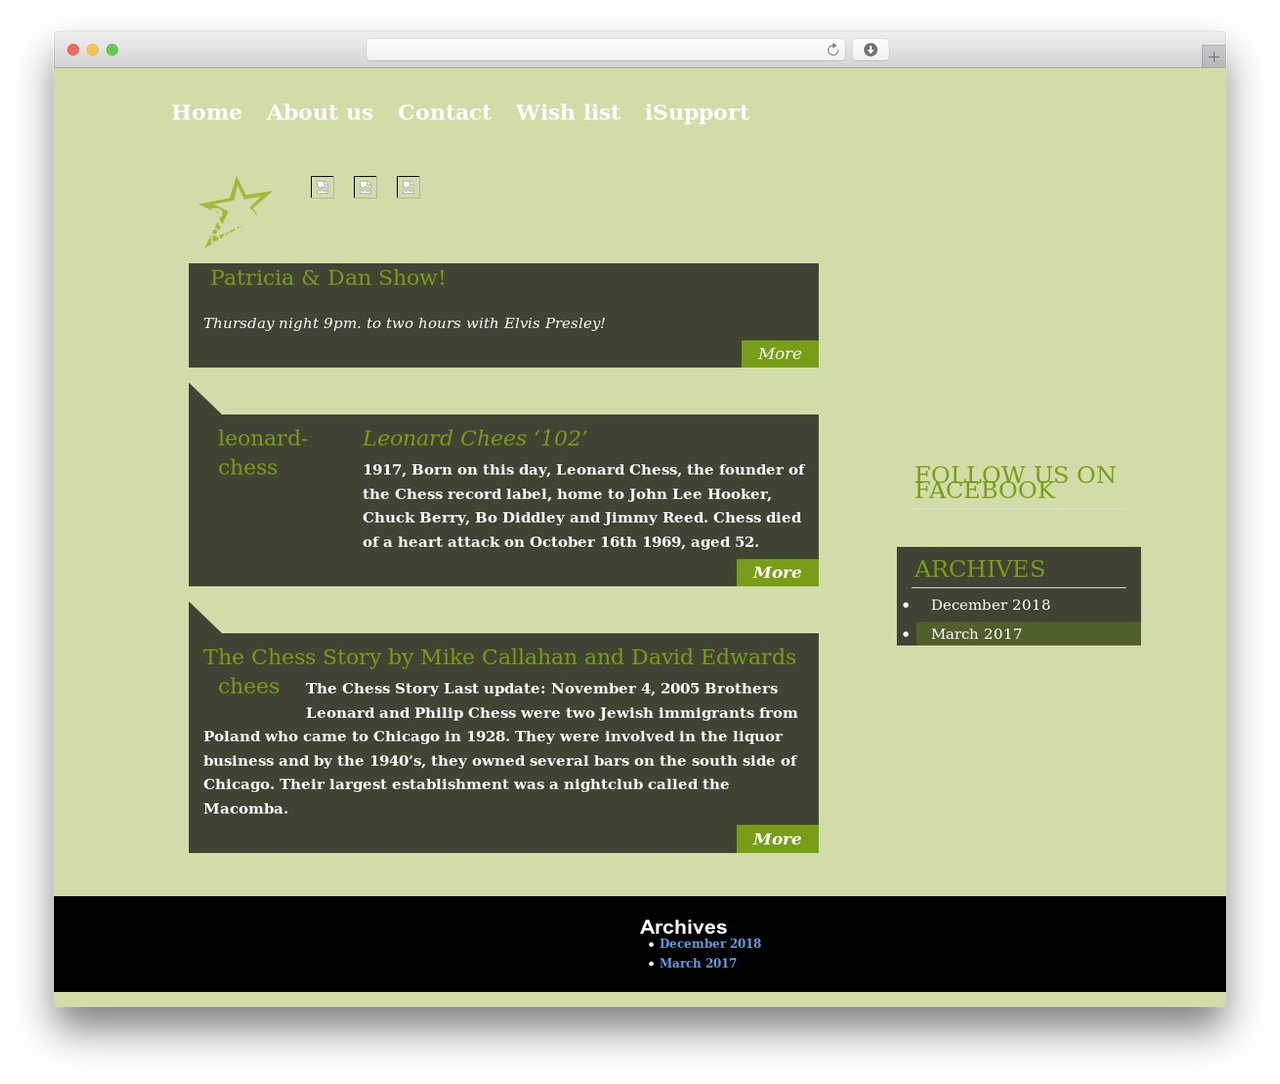
Task: Open the About us page
Action: click(320, 112)
